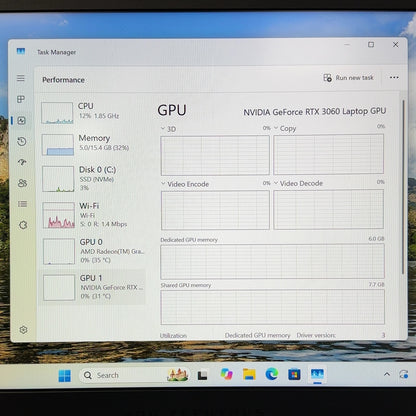Minimize the Task Manager window

[x=347, y=44]
